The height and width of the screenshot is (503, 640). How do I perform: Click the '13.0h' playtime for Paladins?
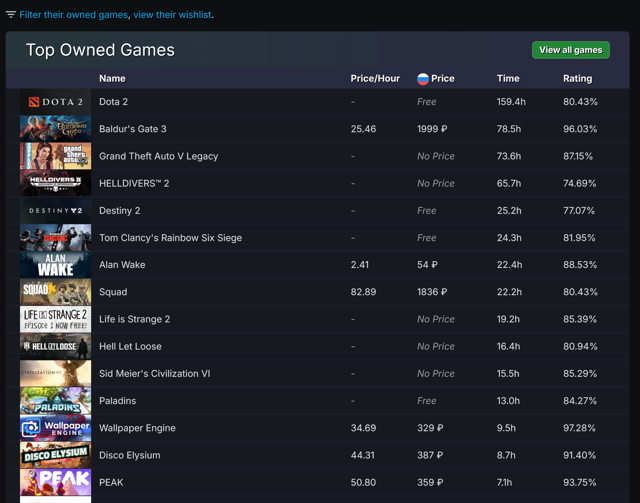coord(508,401)
